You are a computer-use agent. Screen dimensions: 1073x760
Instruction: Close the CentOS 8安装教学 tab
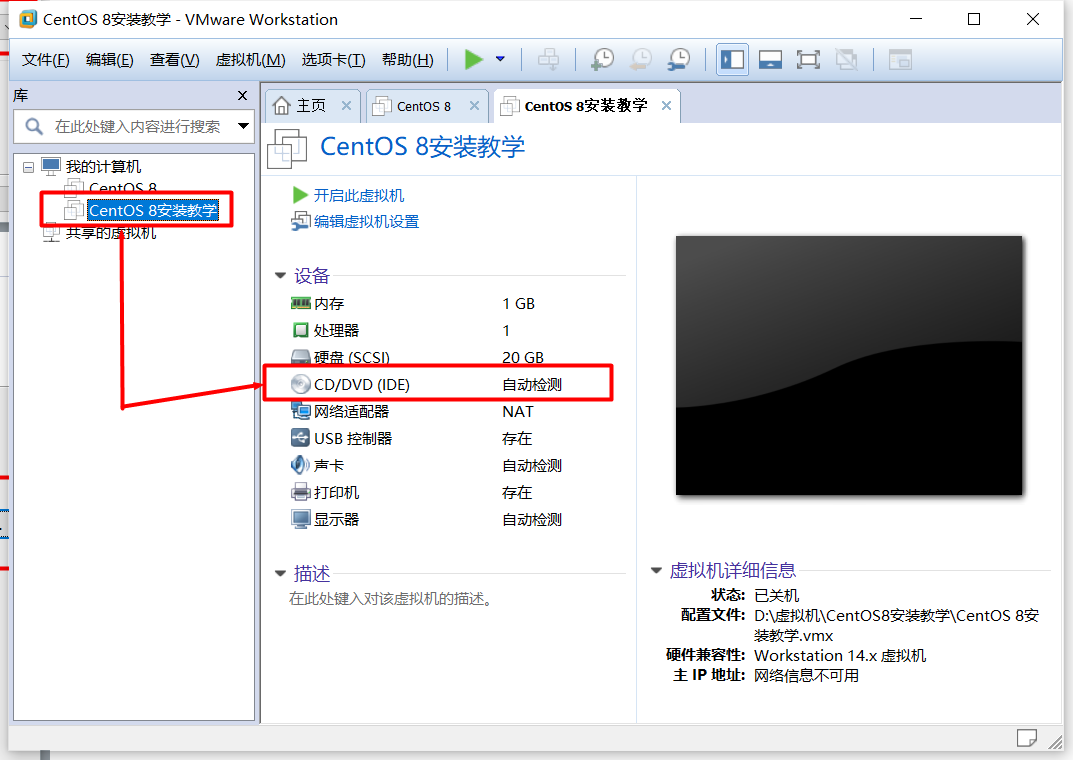pos(667,105)
